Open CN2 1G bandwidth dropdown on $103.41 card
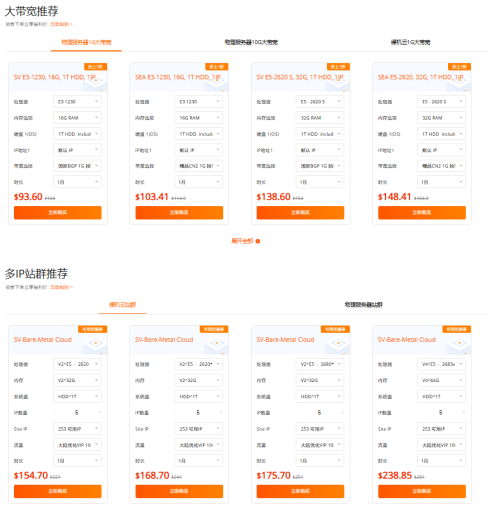 point(199,166)
